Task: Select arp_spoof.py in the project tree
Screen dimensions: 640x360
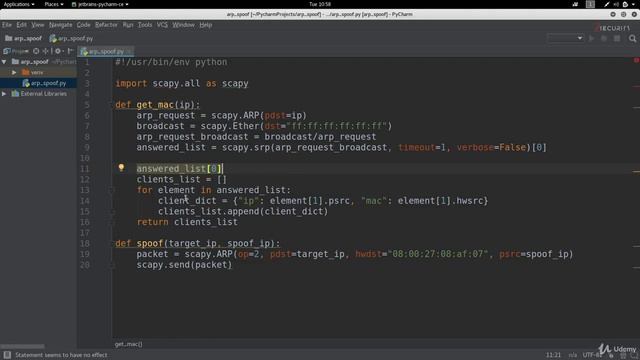Action: click(44, 83)
